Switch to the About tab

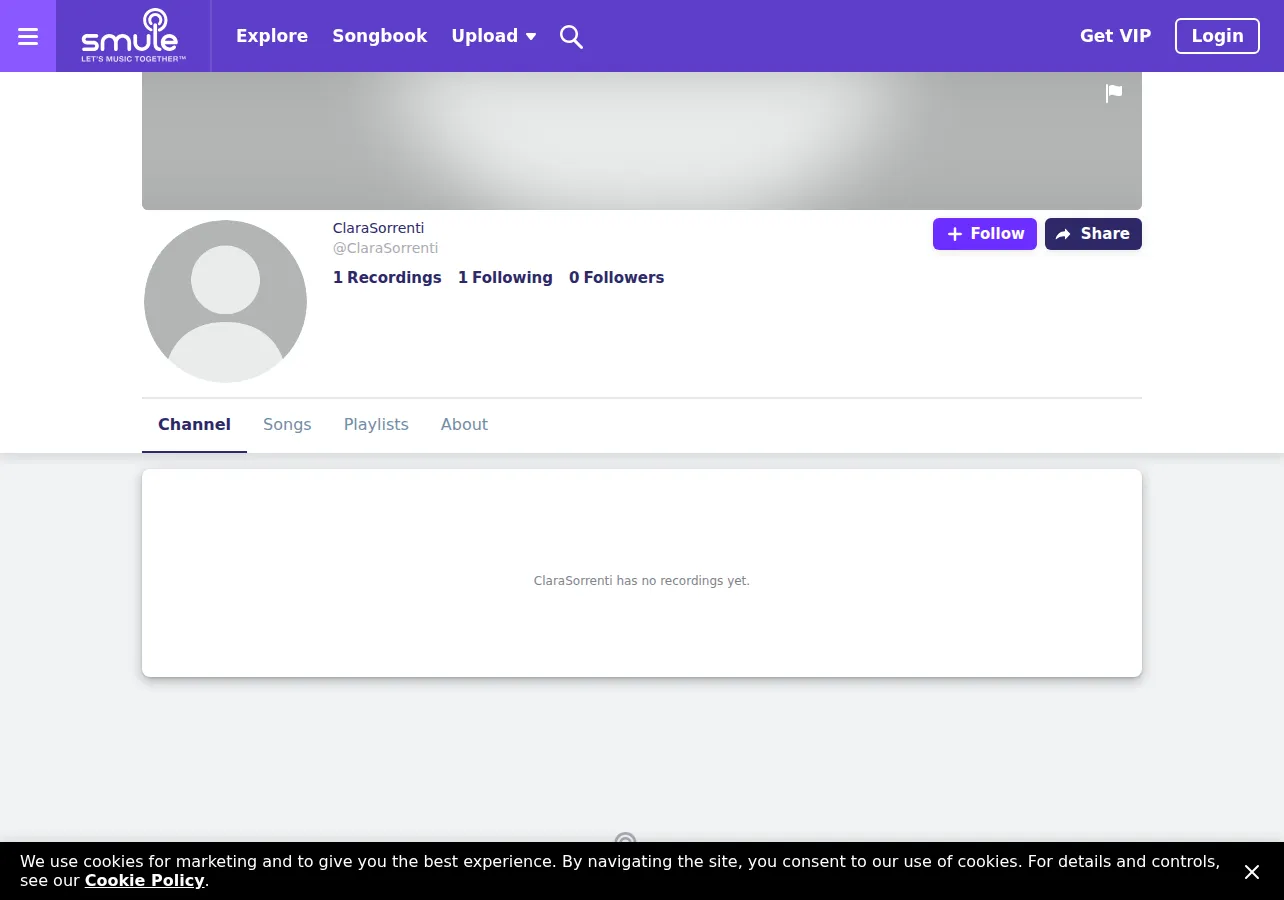[464, 425]
